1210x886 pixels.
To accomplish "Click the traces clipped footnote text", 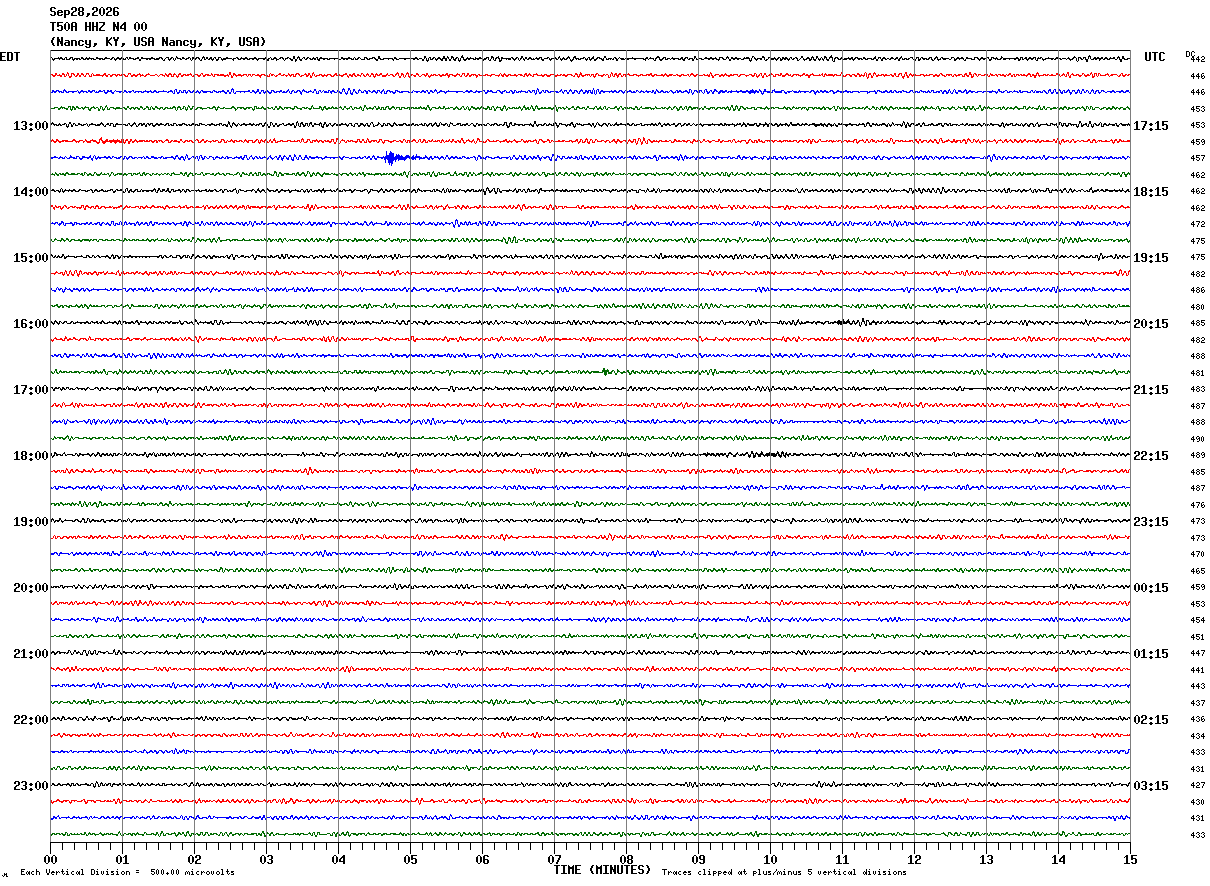I will click(784, 872).
